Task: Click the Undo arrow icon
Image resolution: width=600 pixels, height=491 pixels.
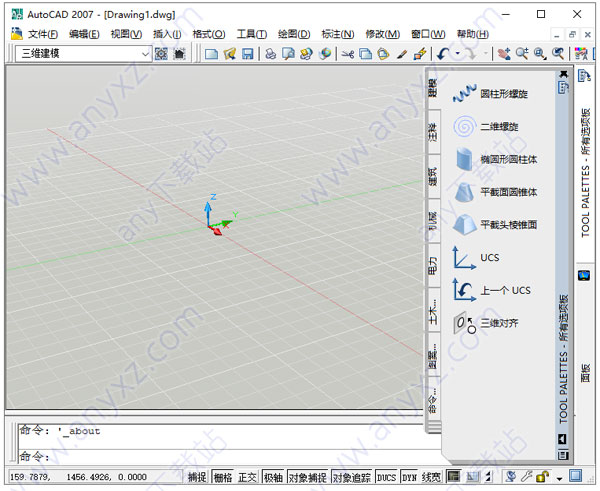Action: tap(443, 54)
